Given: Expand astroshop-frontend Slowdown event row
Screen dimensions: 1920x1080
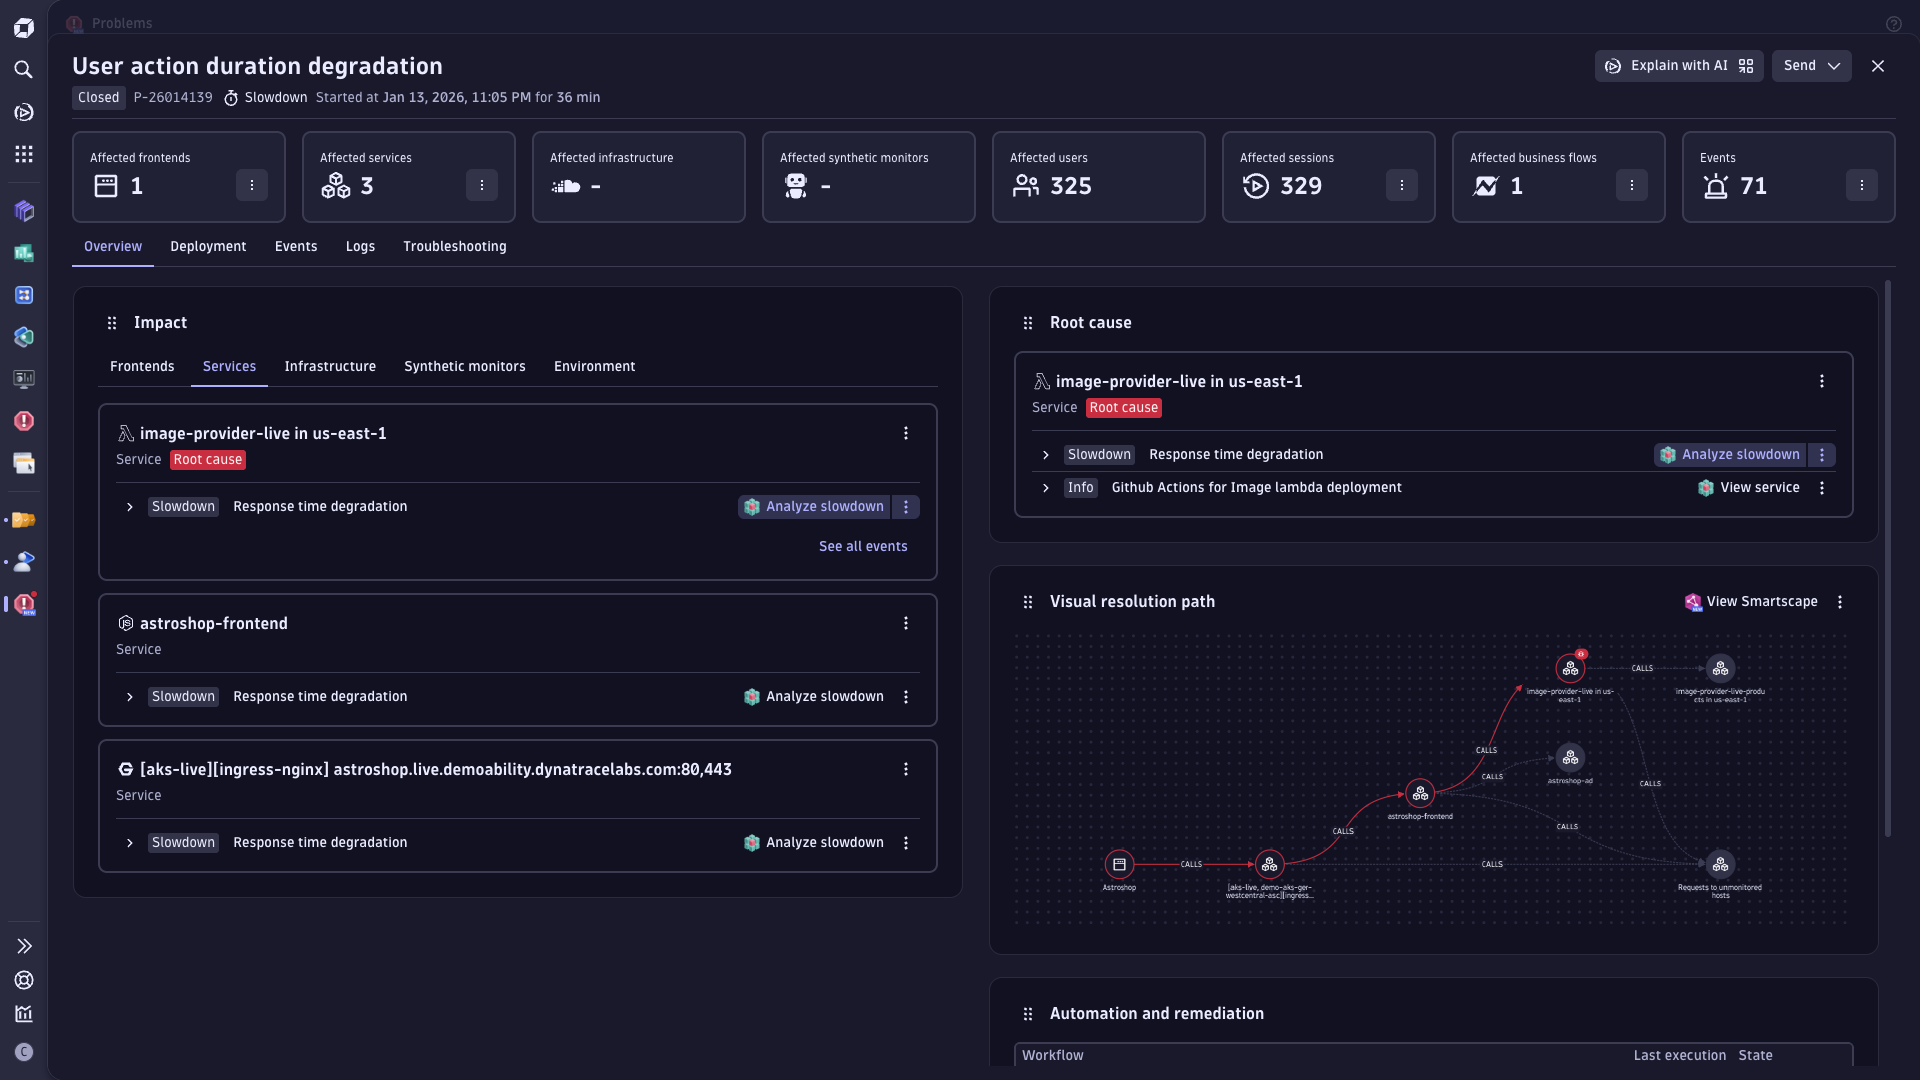Looking at the screenshot, I should tap(130, 697).
